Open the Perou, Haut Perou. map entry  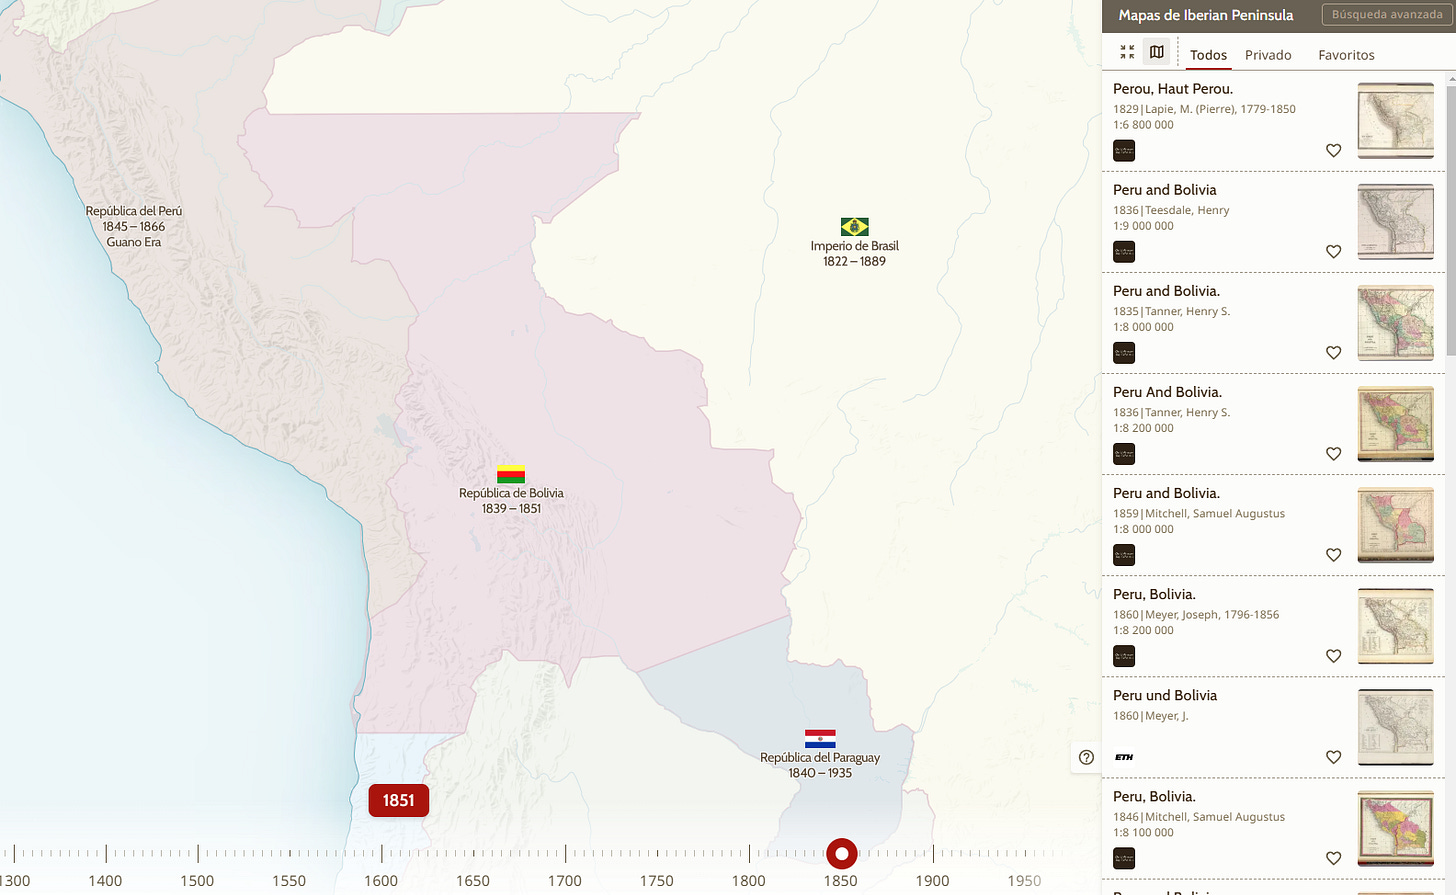(1173, 89)
